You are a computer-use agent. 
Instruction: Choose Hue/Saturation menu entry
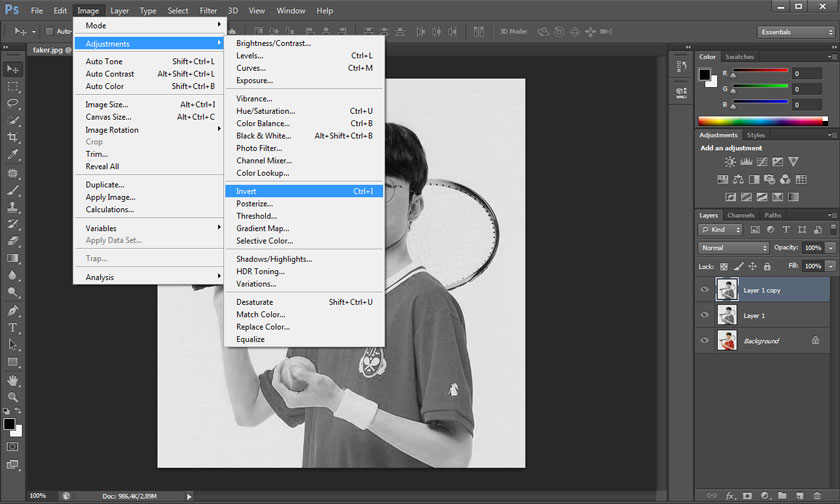304,111
